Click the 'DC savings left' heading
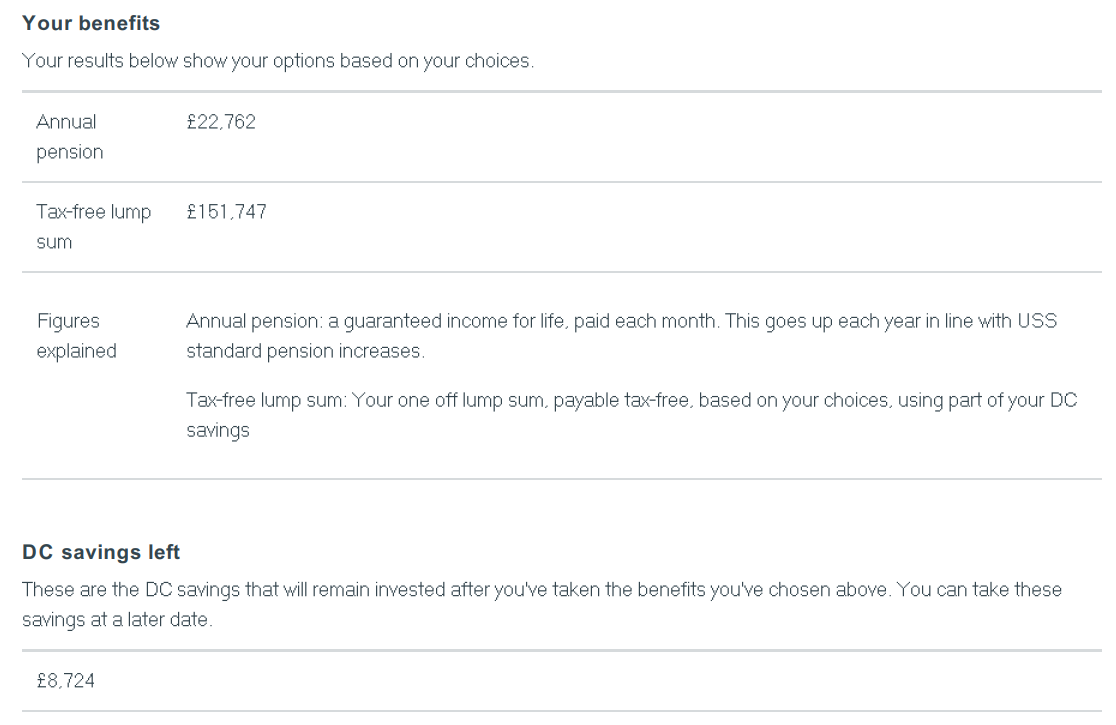 pos(101,552)
